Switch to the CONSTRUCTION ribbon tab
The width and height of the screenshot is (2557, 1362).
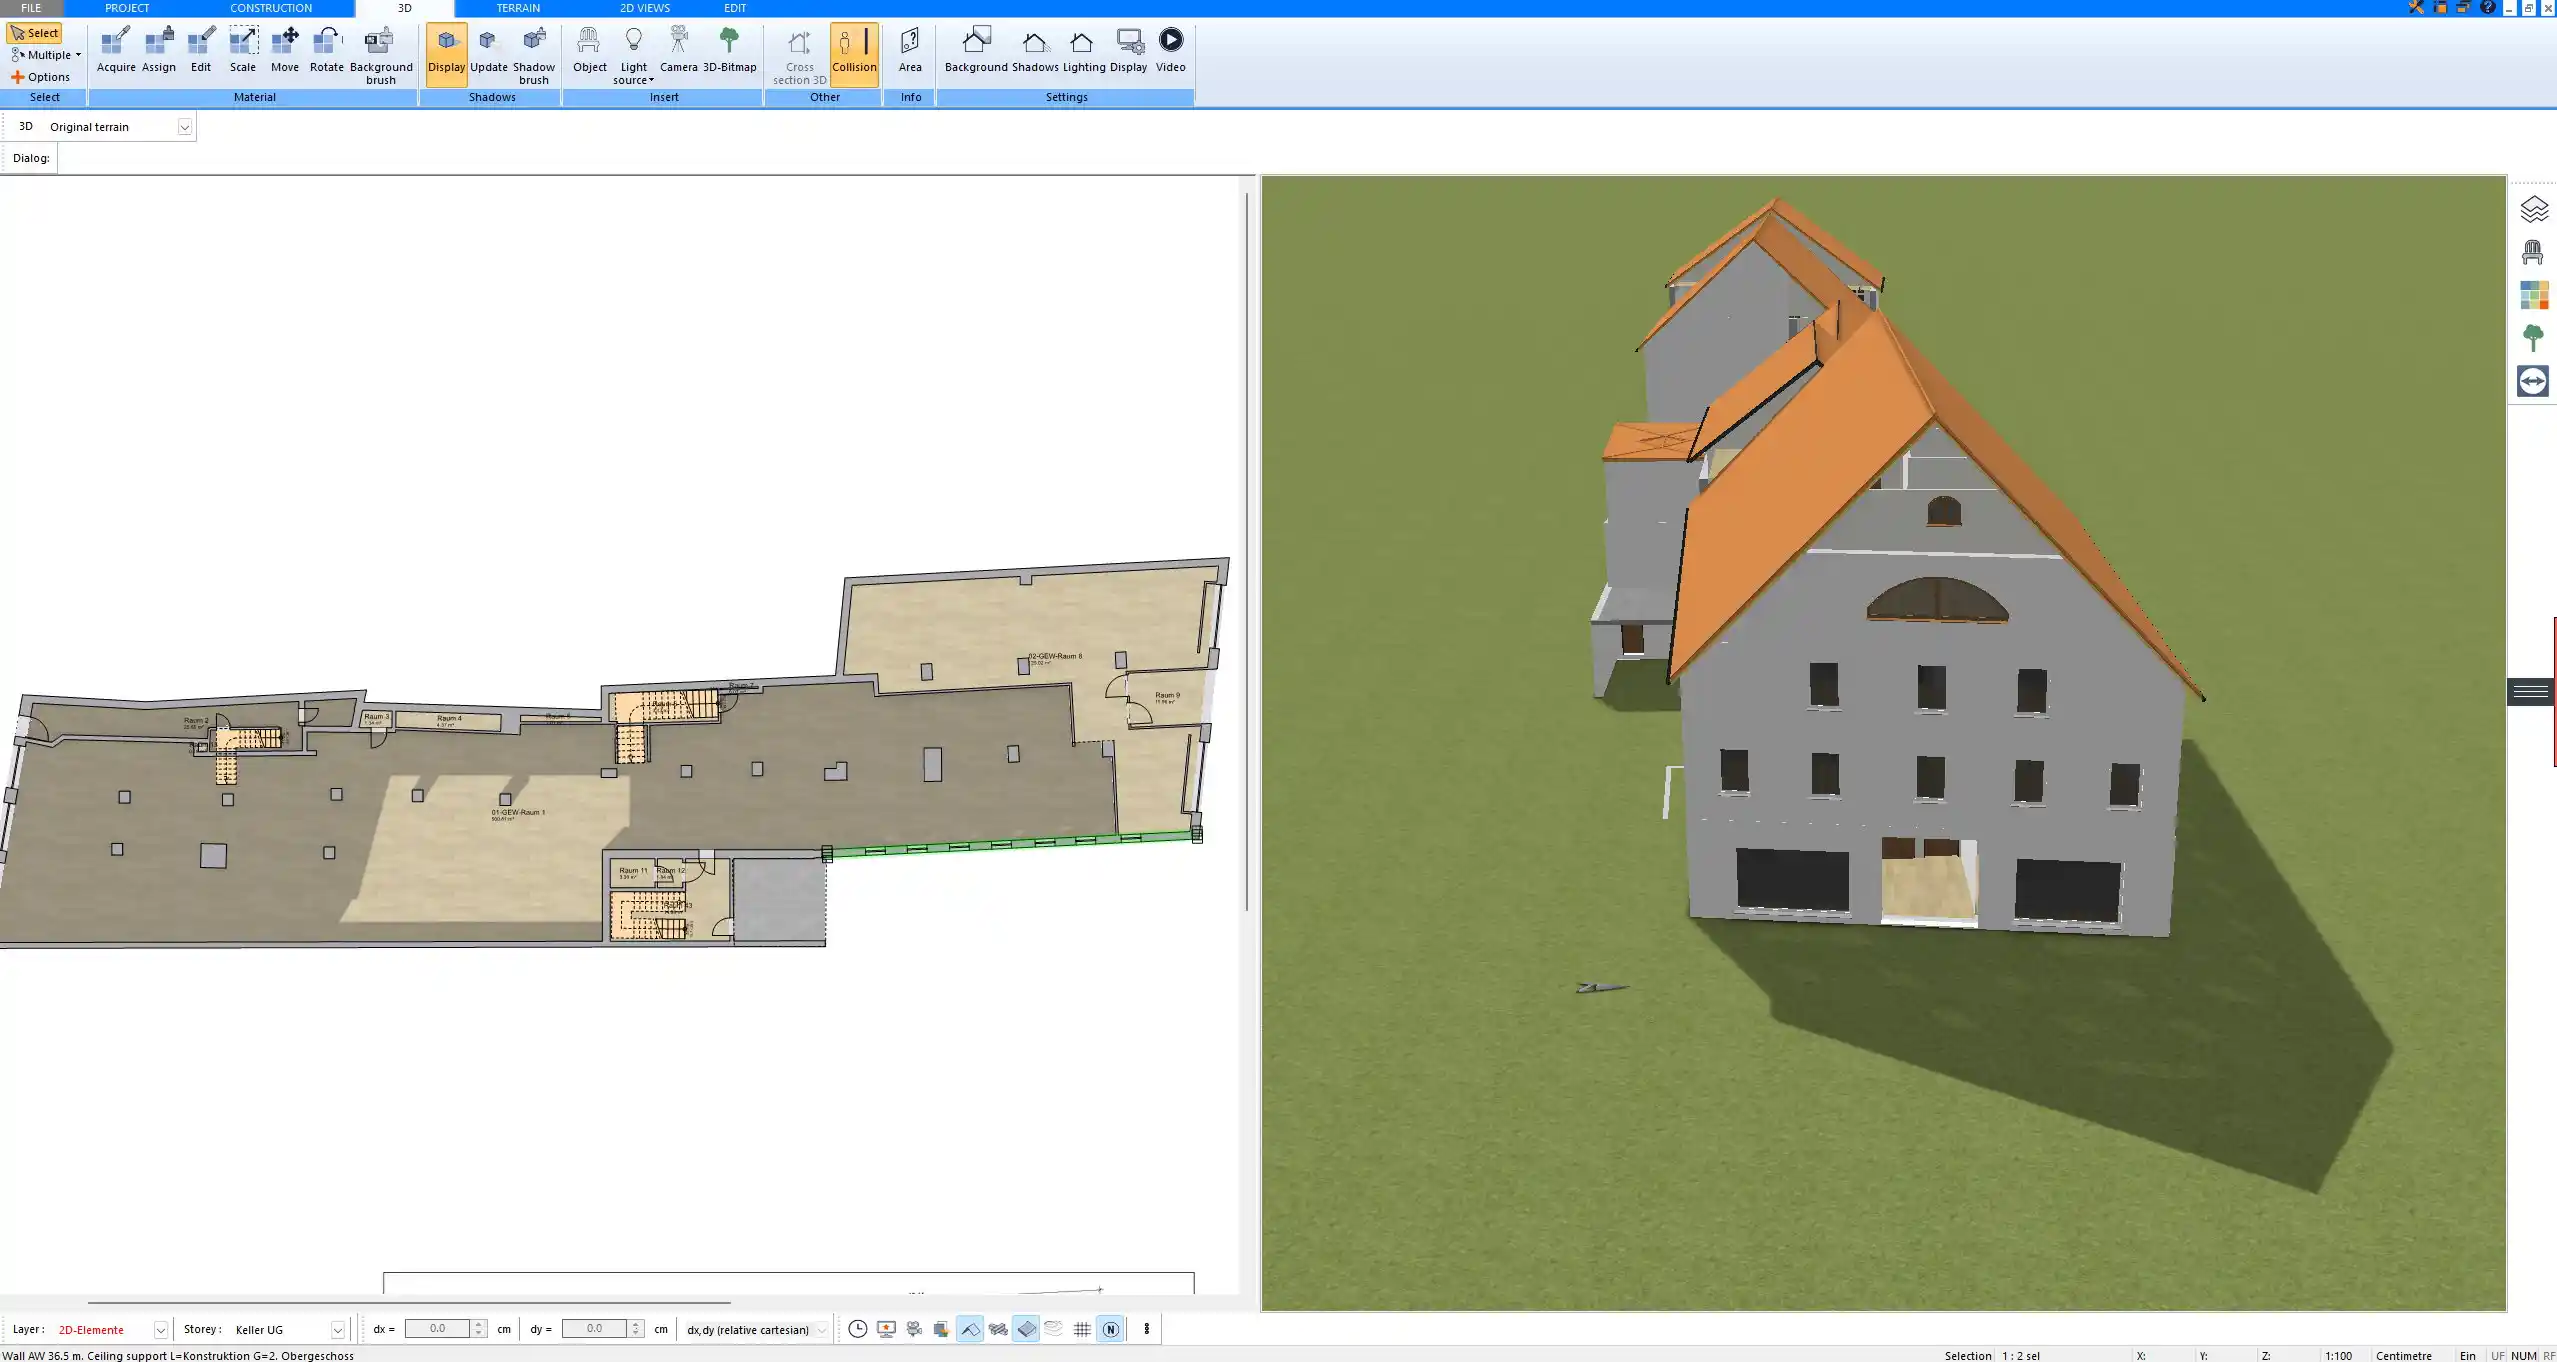pyautogui.click(x=271, y=8)
